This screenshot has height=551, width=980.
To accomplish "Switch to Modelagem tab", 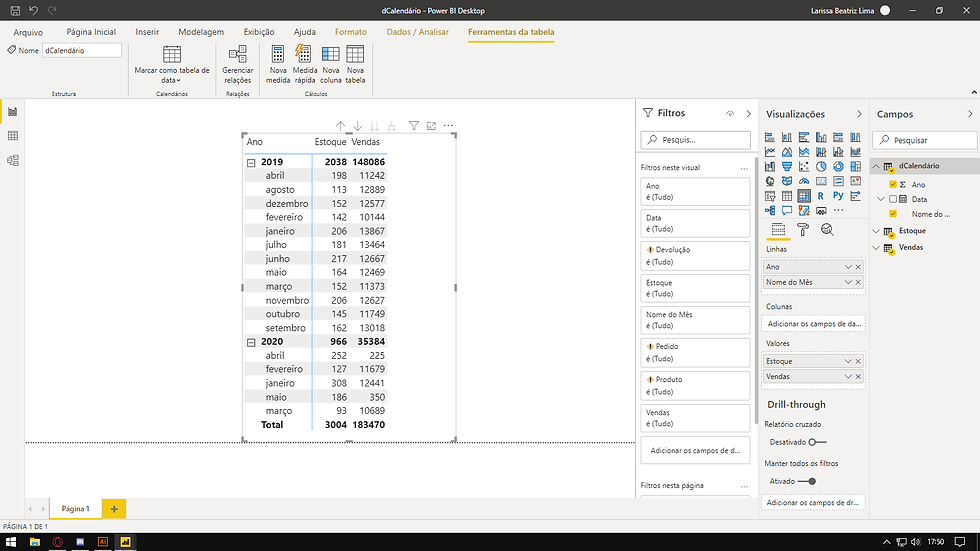I will pyautogui.click(x=201, y=32).
